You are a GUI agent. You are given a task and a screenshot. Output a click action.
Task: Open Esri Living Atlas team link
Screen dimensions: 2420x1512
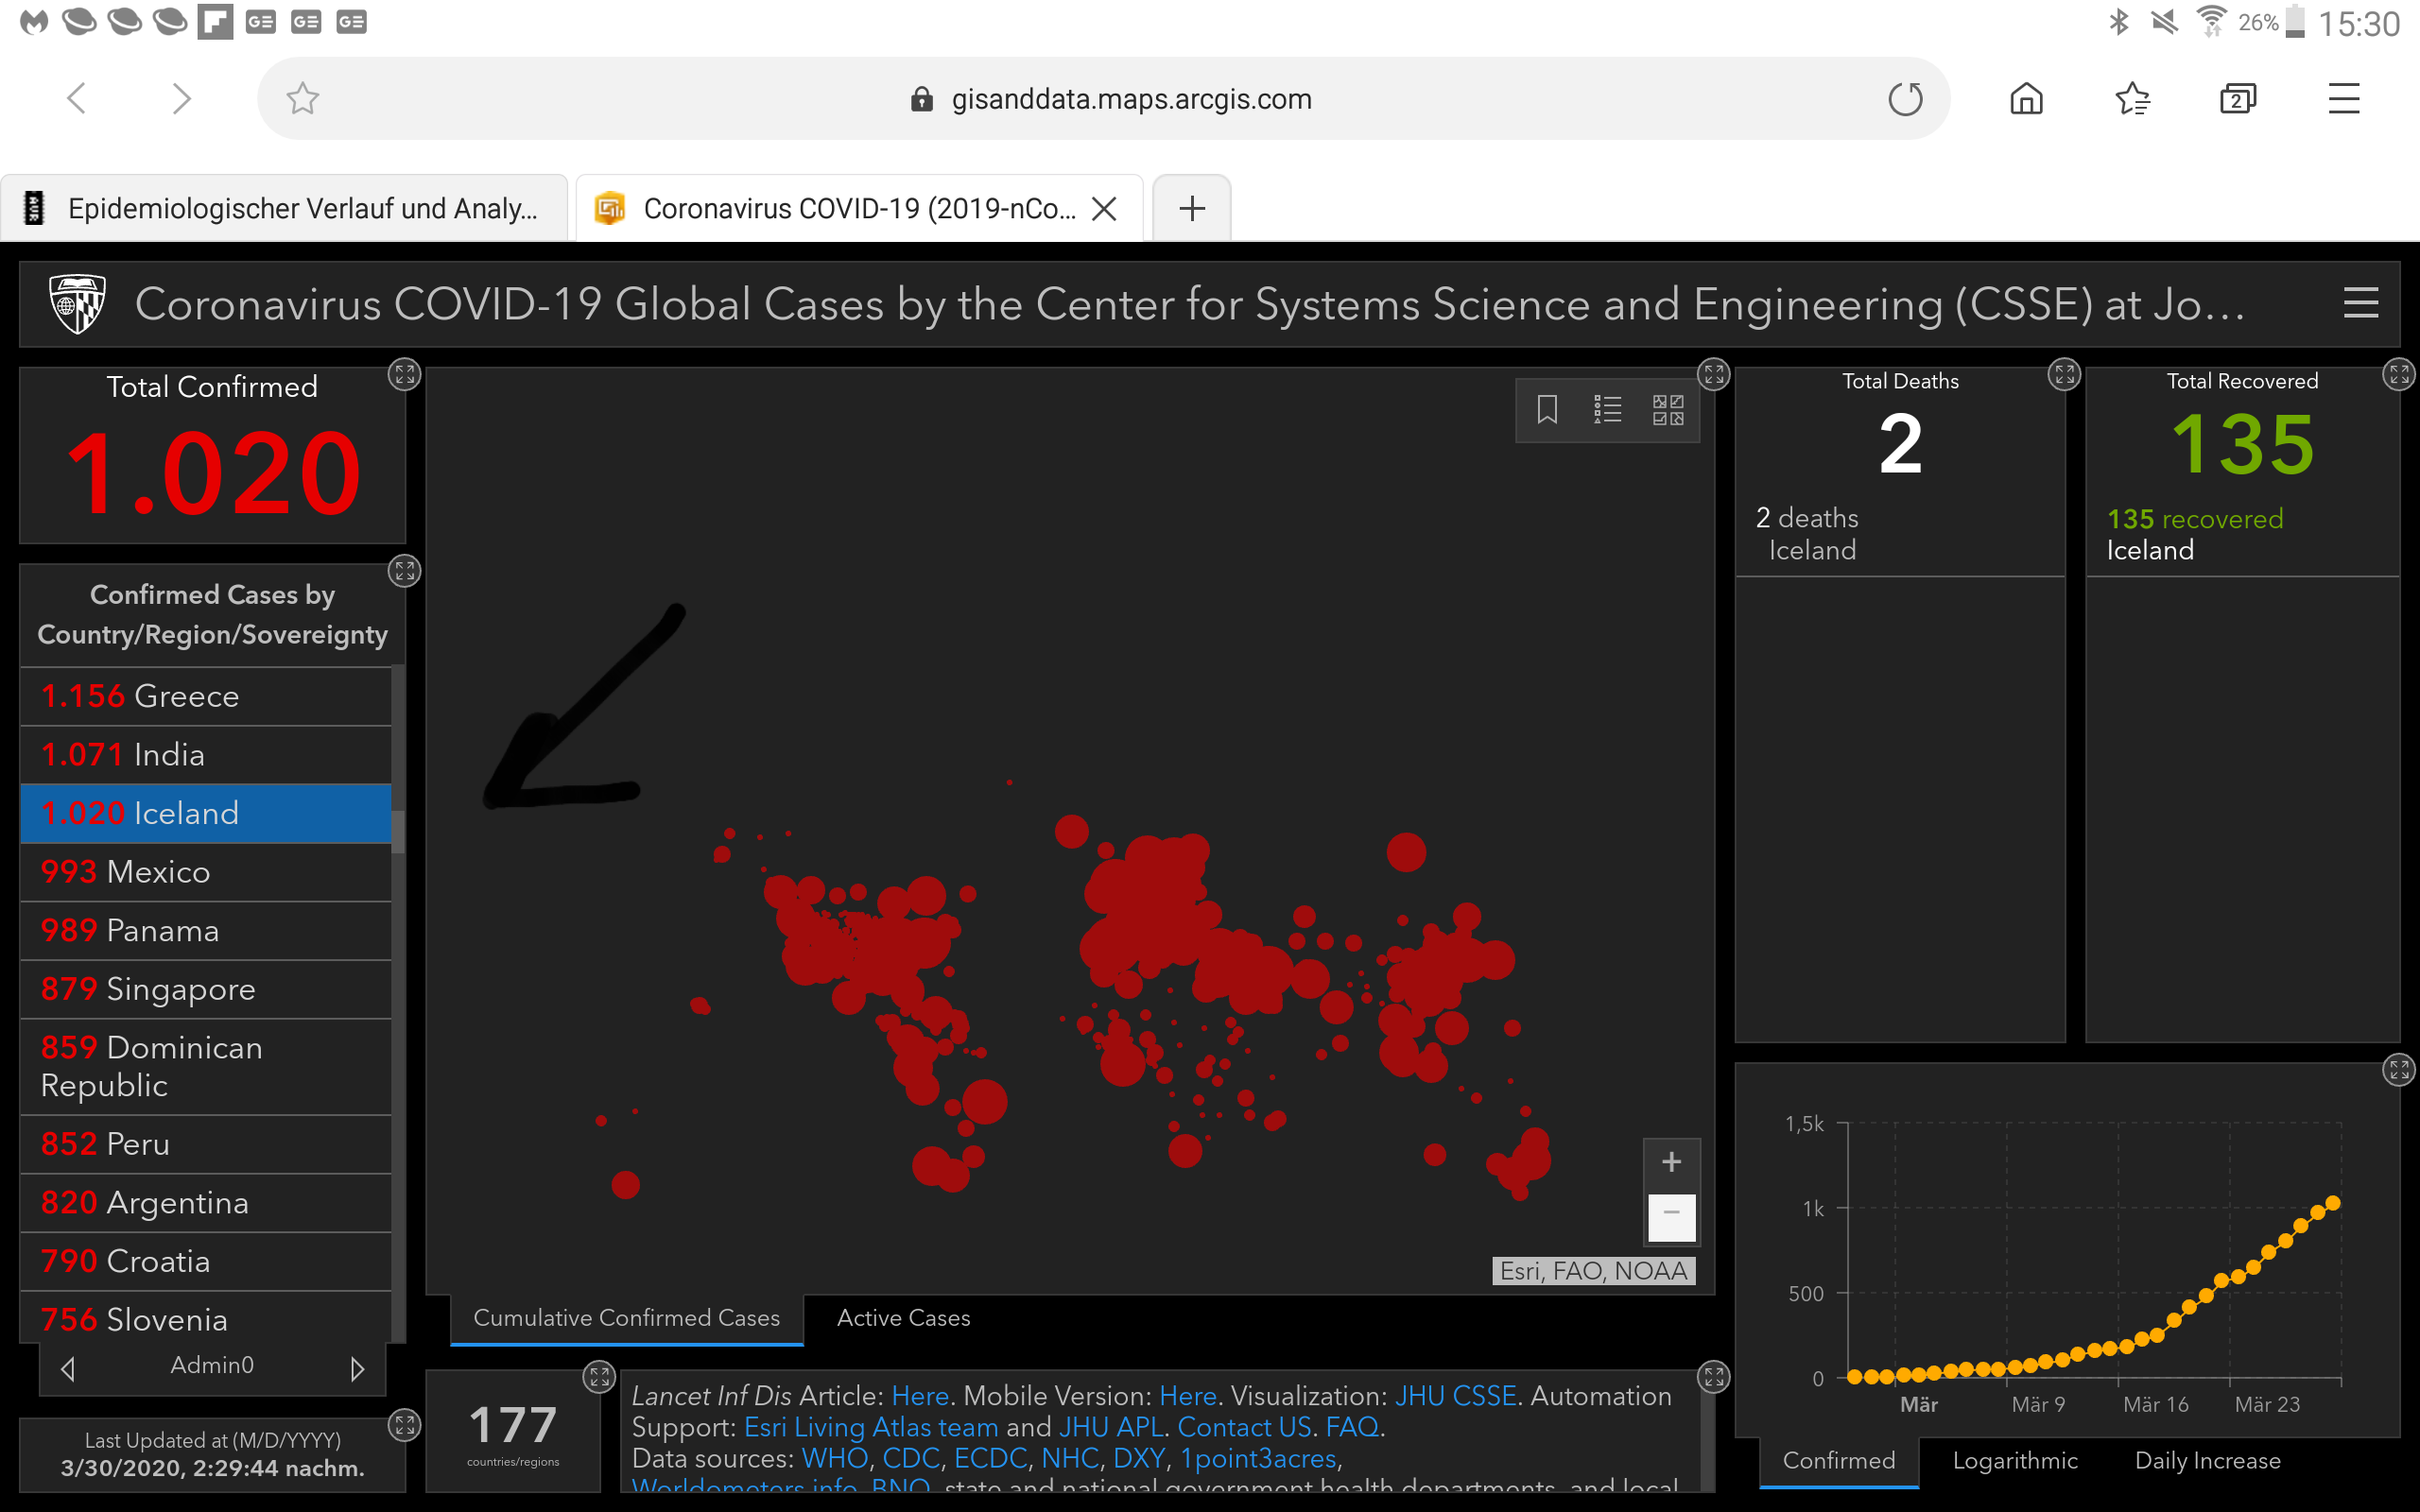[x=871, y=1427]
